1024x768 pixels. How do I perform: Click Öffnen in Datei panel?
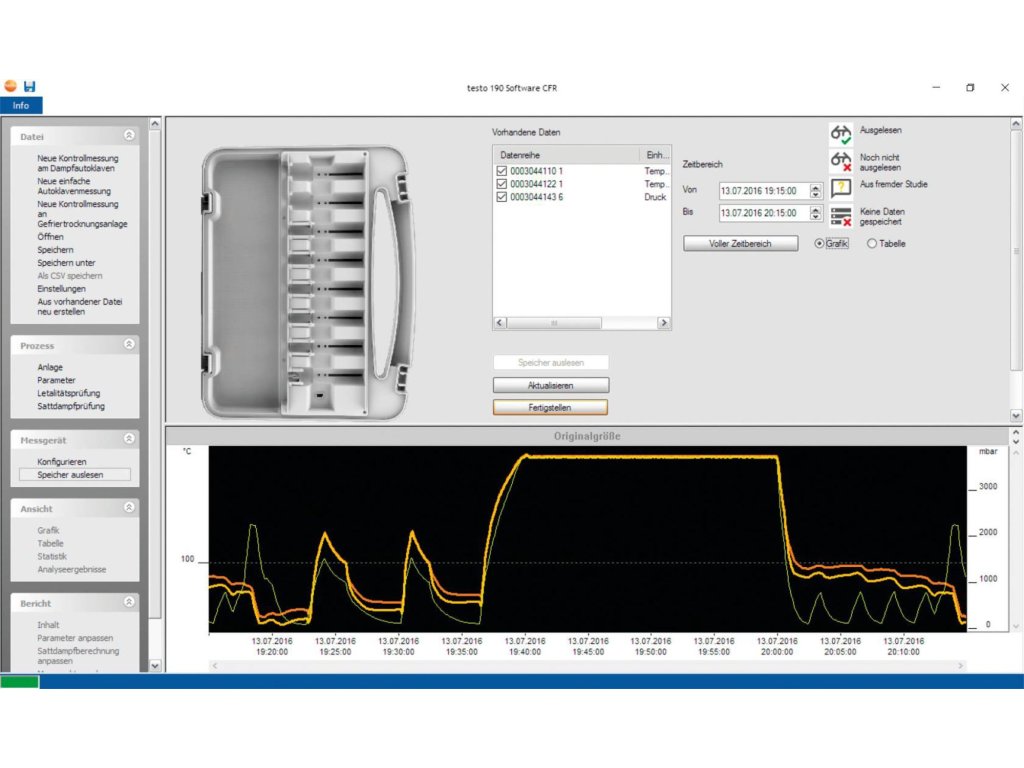(50, 236)
